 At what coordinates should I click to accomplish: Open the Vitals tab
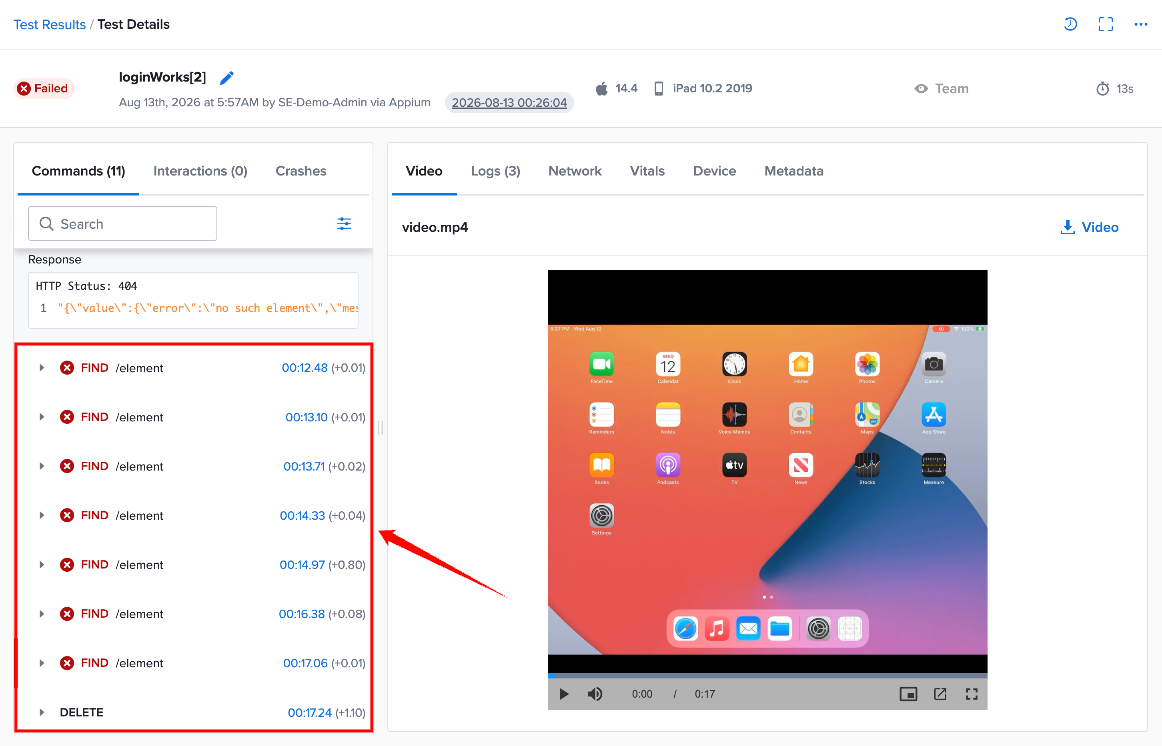(647, 171)
